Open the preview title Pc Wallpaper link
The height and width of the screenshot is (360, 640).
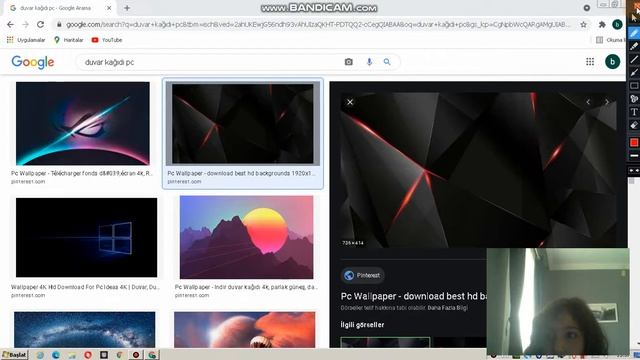(x=413, y=296)
